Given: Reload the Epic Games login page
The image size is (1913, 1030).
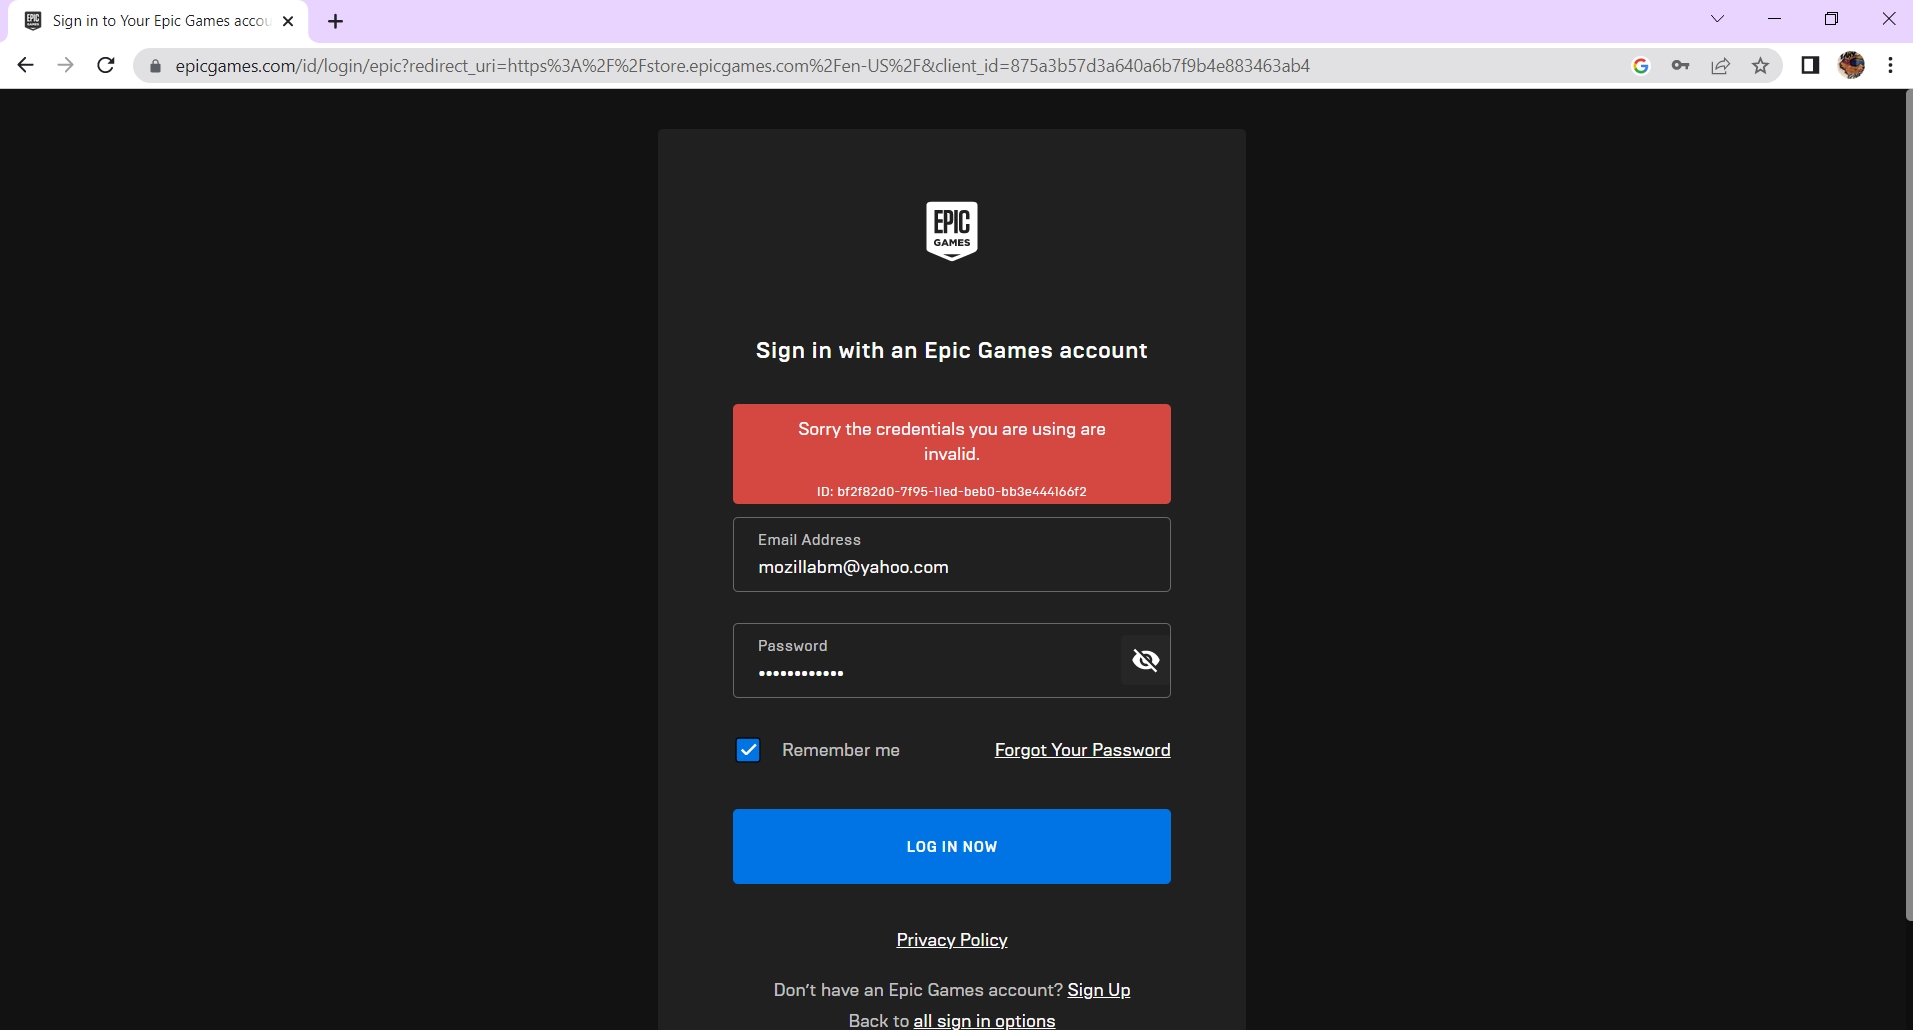Looking at the screenshot, I should pyautogui.click(x=106, y=65).
